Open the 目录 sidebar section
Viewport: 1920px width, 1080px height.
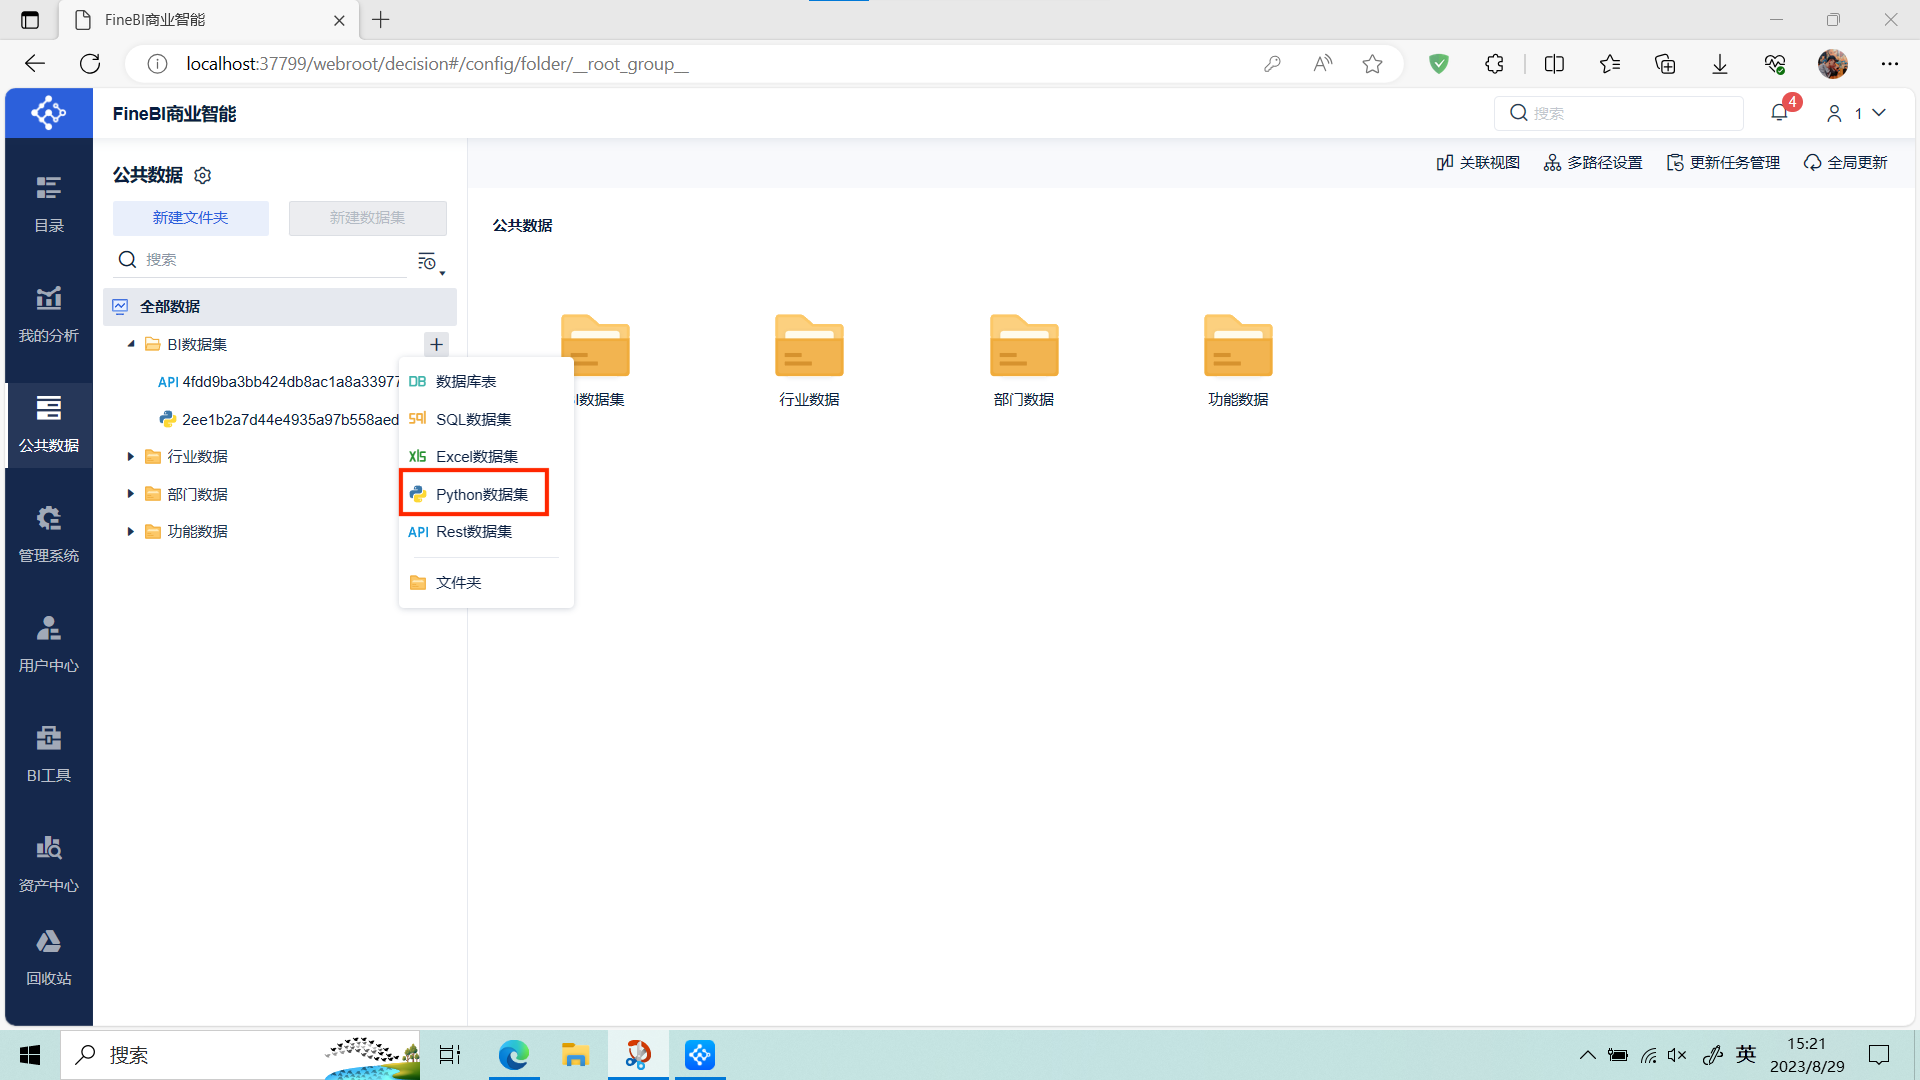[x=48, y=204]
